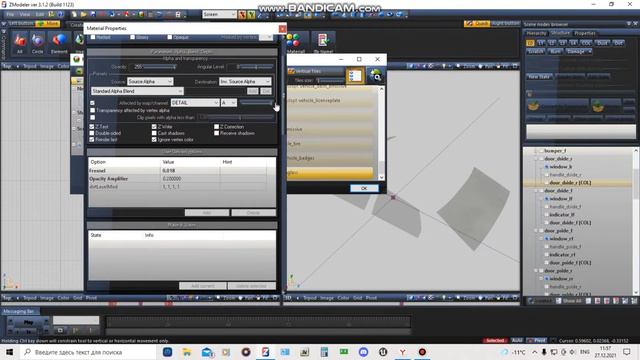Click the save disk icon in main toolbar
The height and width of the screenshot is (360, 640).
point(93,14)
